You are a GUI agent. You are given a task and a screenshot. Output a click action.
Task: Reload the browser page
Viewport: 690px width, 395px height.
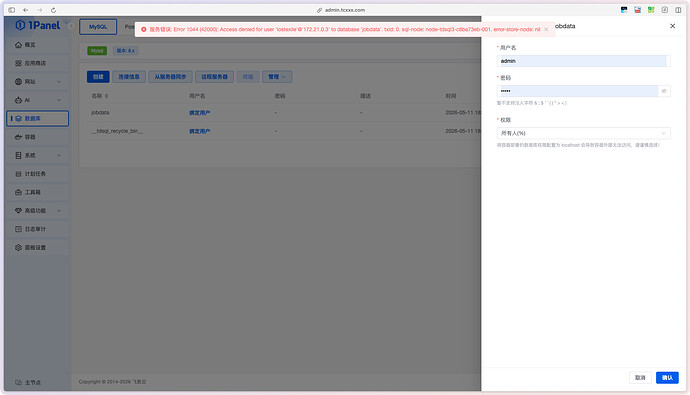(x=53, y=10)
